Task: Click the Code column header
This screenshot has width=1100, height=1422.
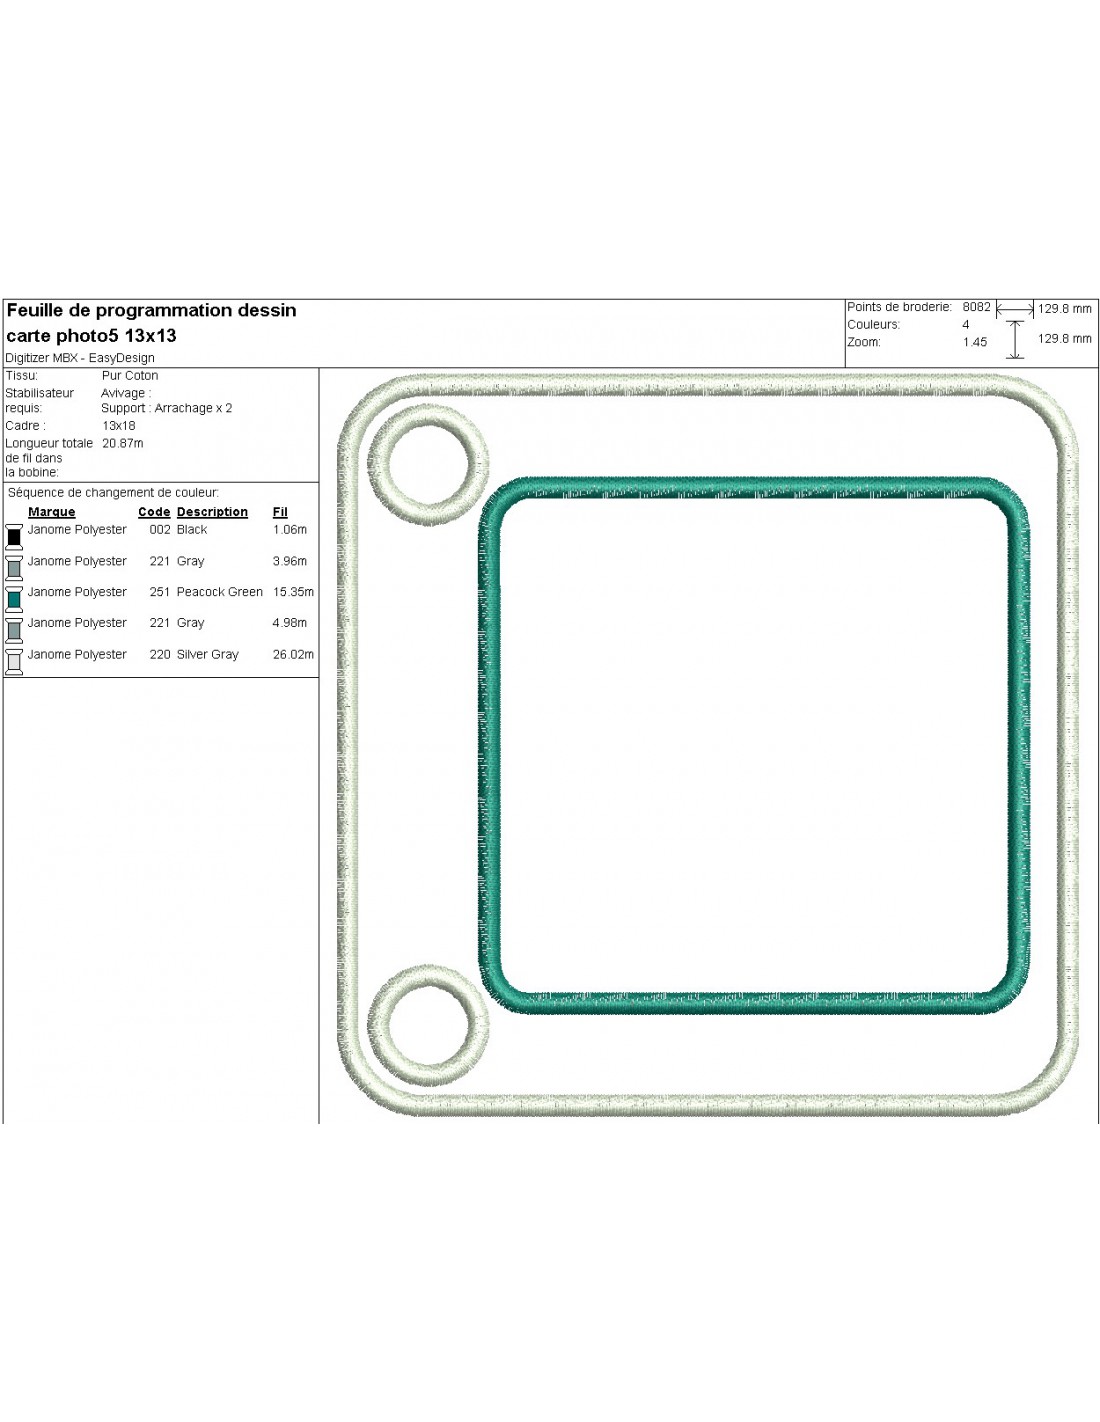Action: point(154,512)
